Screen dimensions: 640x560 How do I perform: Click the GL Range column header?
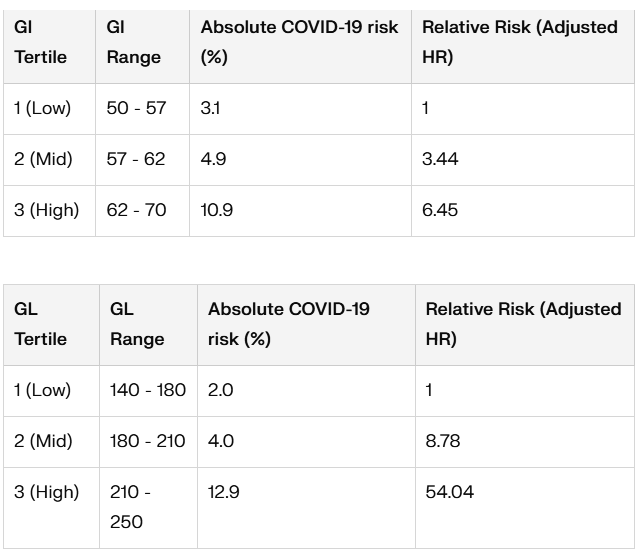click(x=137, y=324)
